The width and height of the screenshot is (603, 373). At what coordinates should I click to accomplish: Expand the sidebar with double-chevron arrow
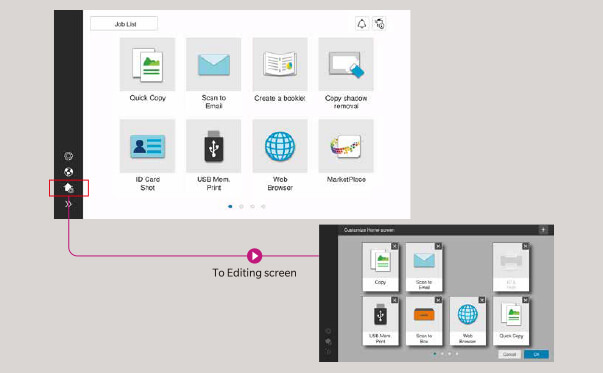[68, 204]
